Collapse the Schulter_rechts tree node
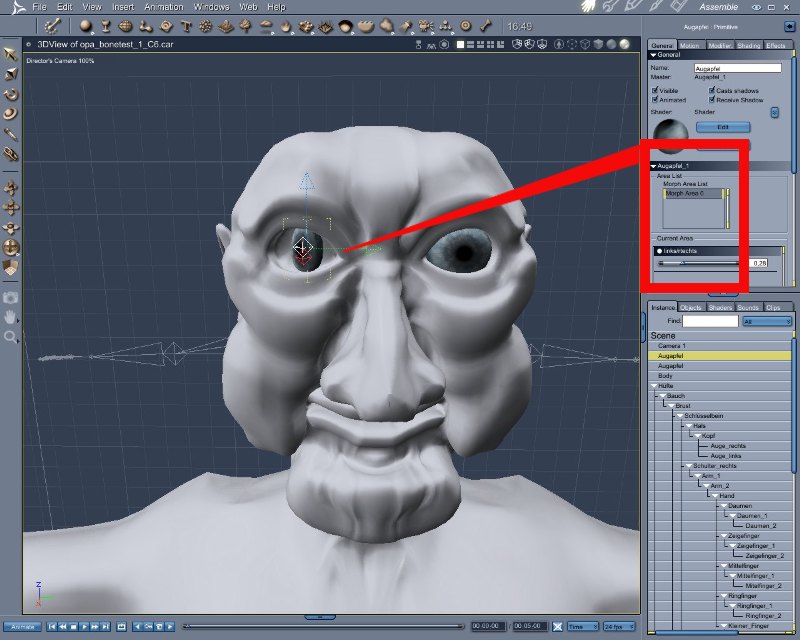 (x=689, y=466)
